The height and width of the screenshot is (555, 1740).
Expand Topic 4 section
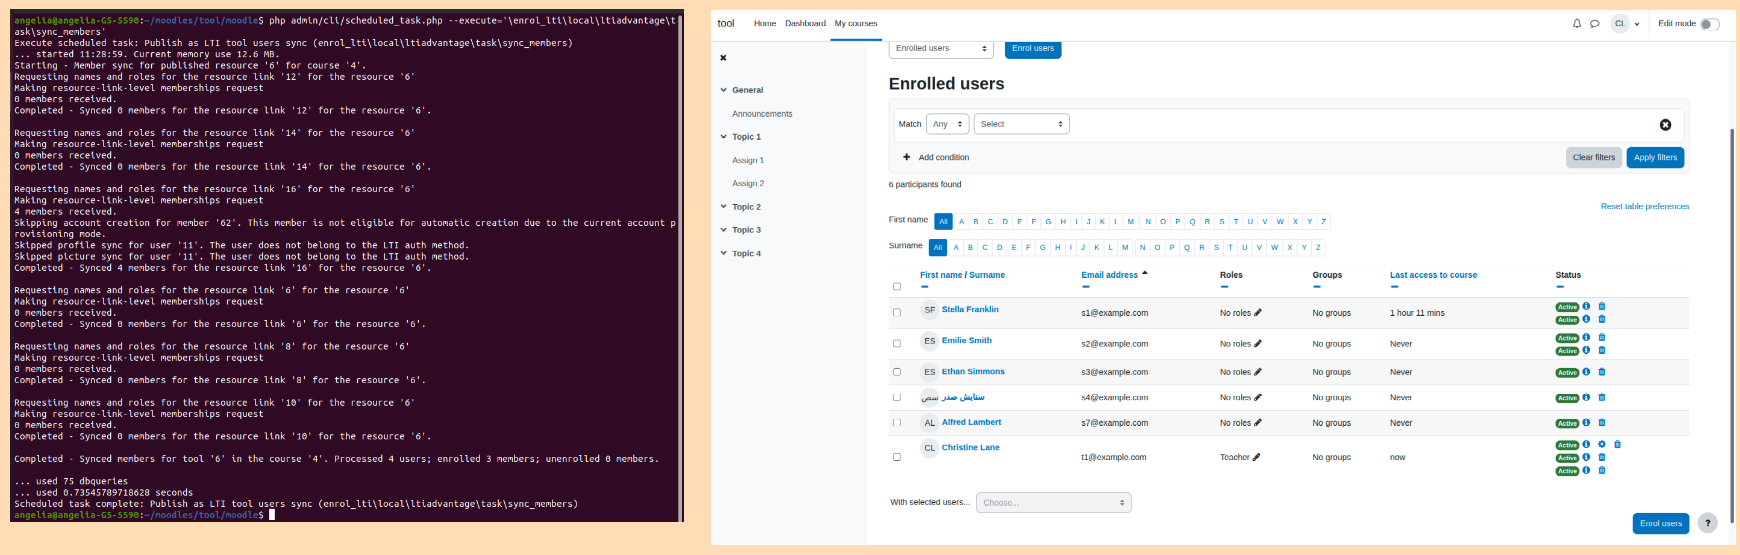pos(724,254)
